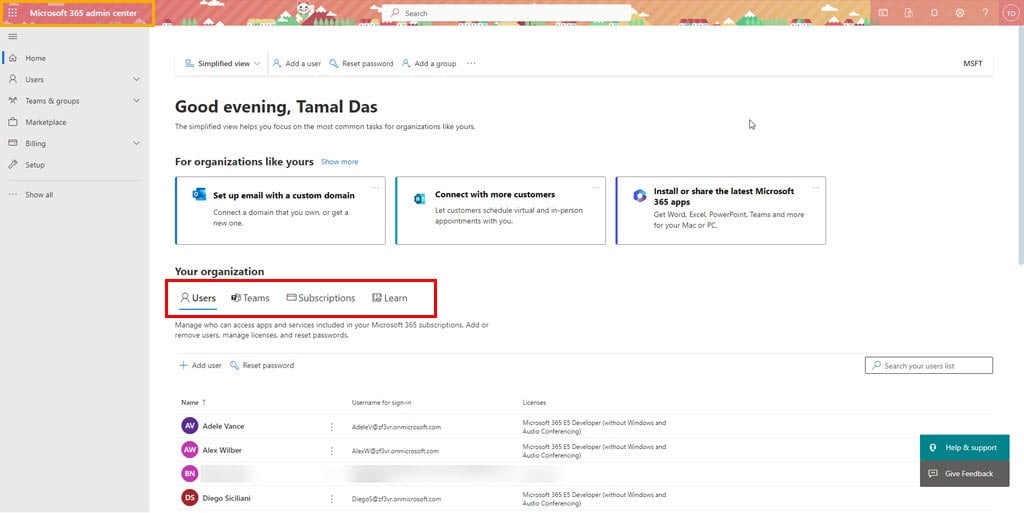1024x513 pixels.
Task: Open Set up email with custom domain card
Action: pyautogui.click(x=280, y=210)
